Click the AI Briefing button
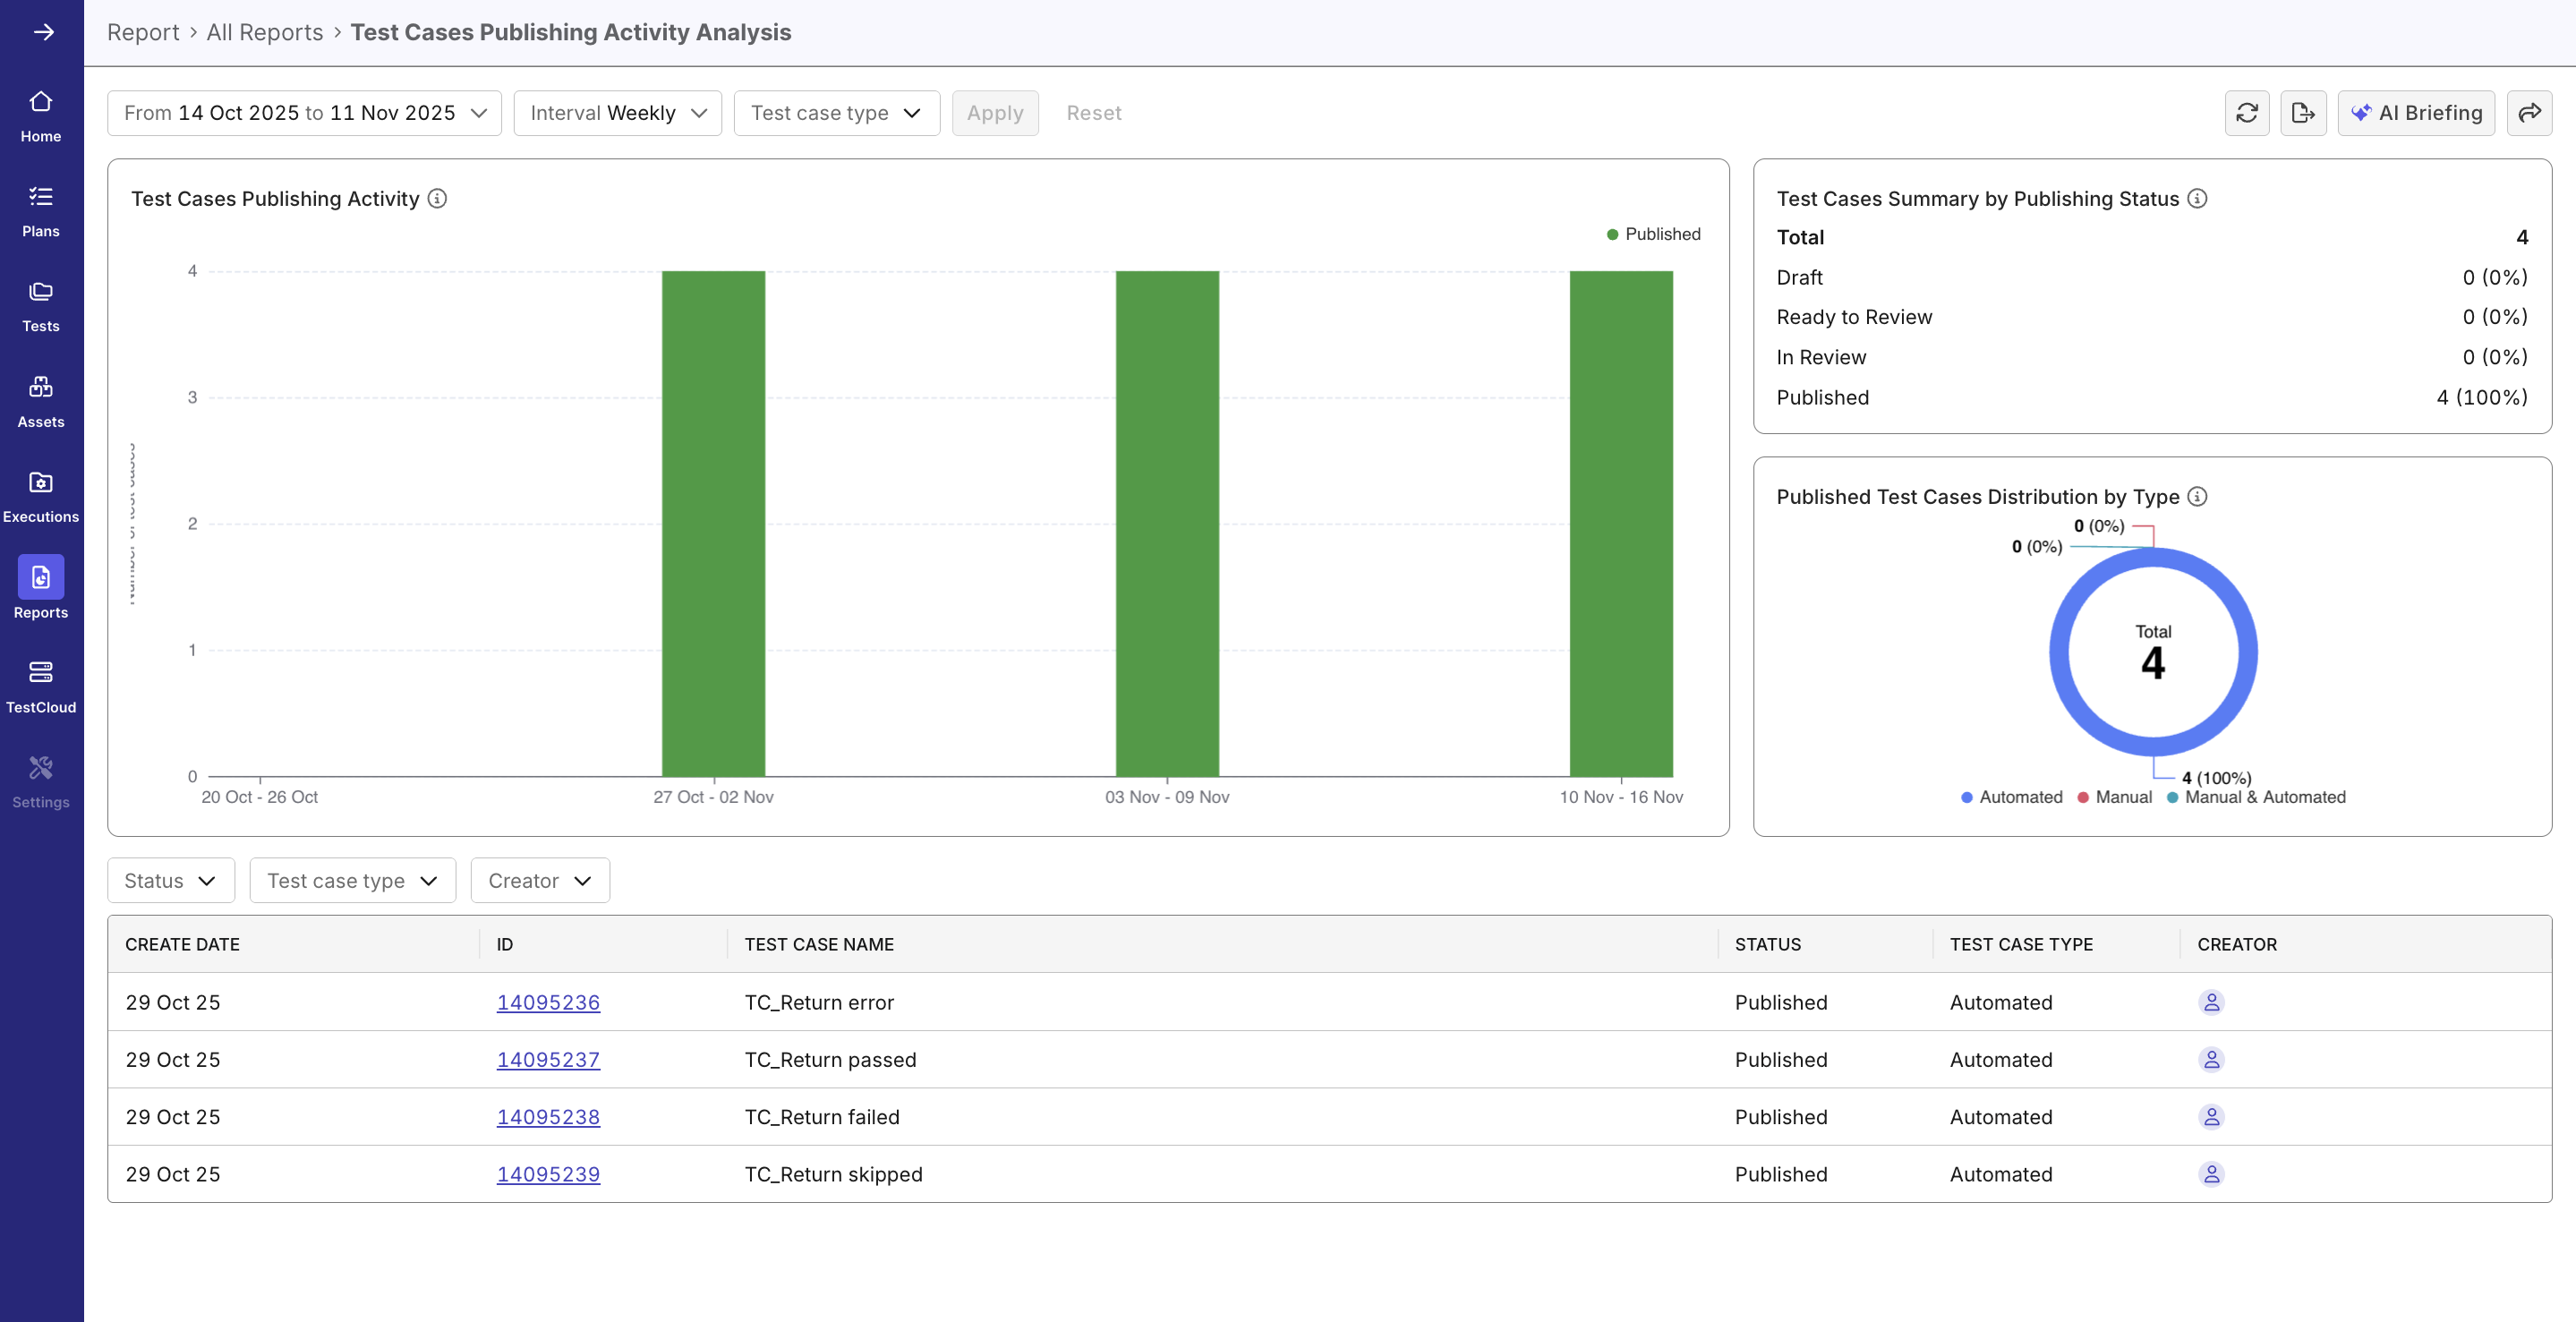The width and height of the screenshot is (2576, 1322). point(2416,113)
